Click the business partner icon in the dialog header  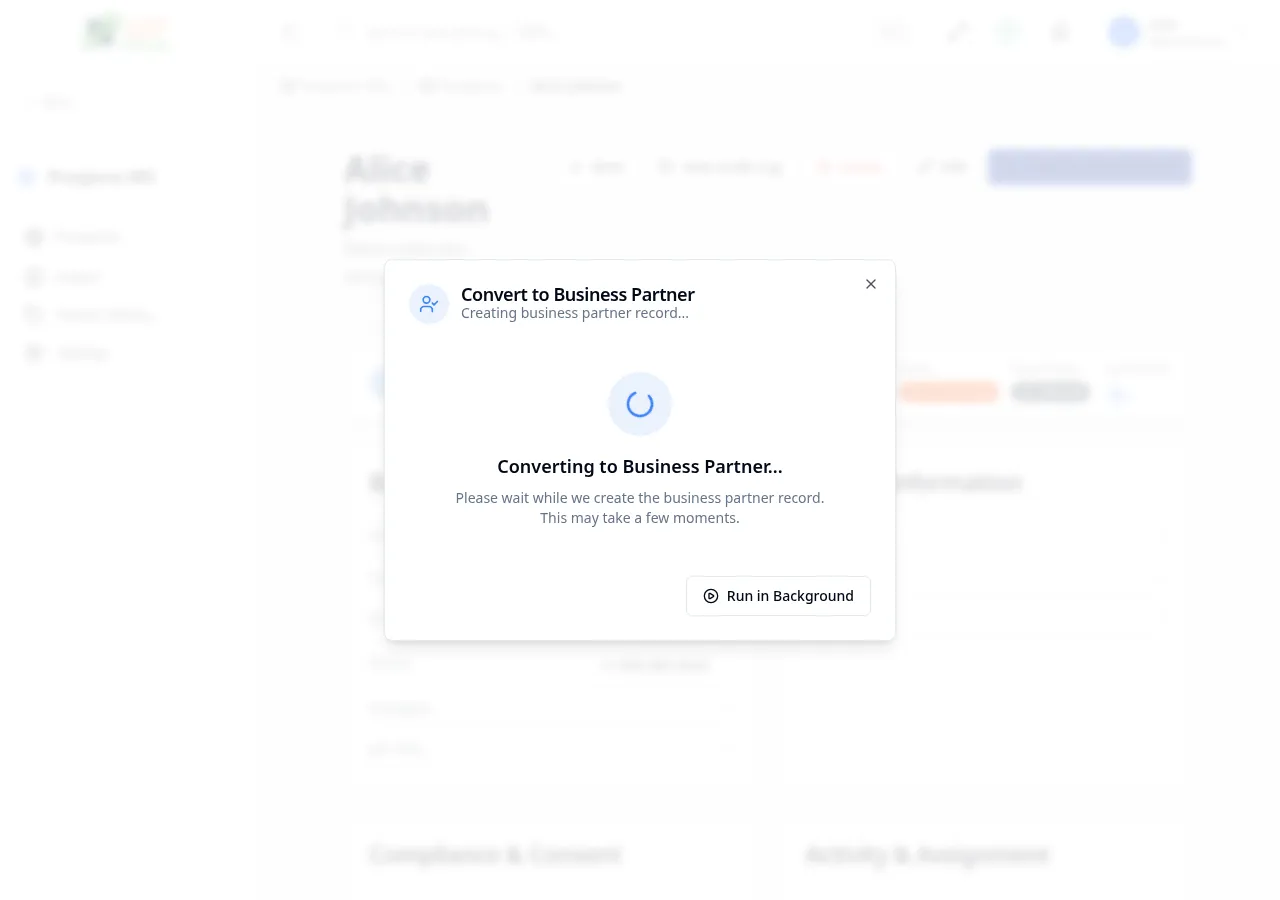tap(429, 304)
